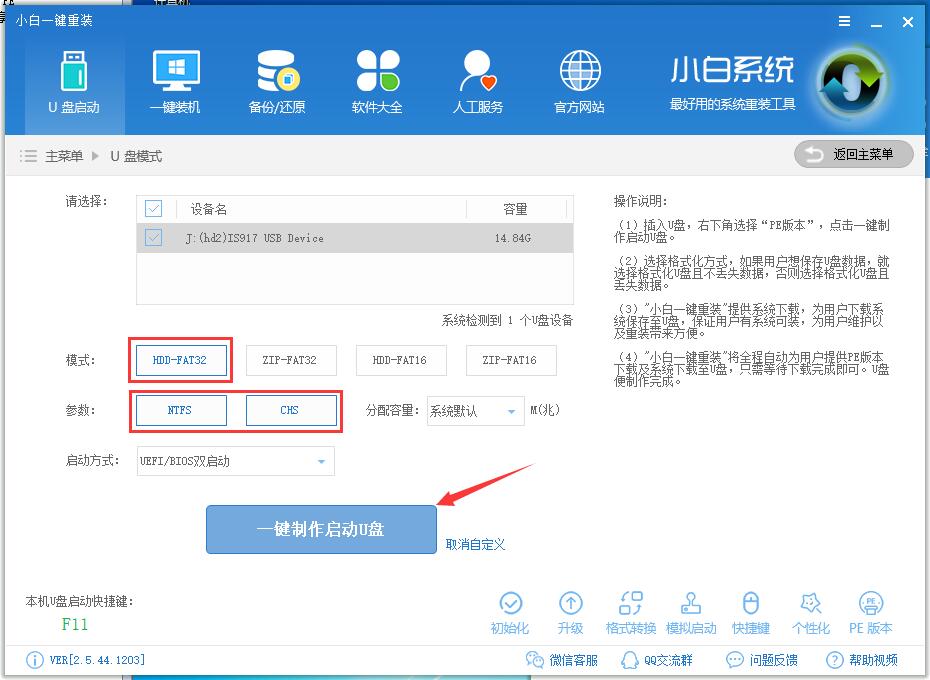This screenshot has height=680, width=930.
Task: Click 主菜单 in the breadcrumb
Action: pos(66,156)
